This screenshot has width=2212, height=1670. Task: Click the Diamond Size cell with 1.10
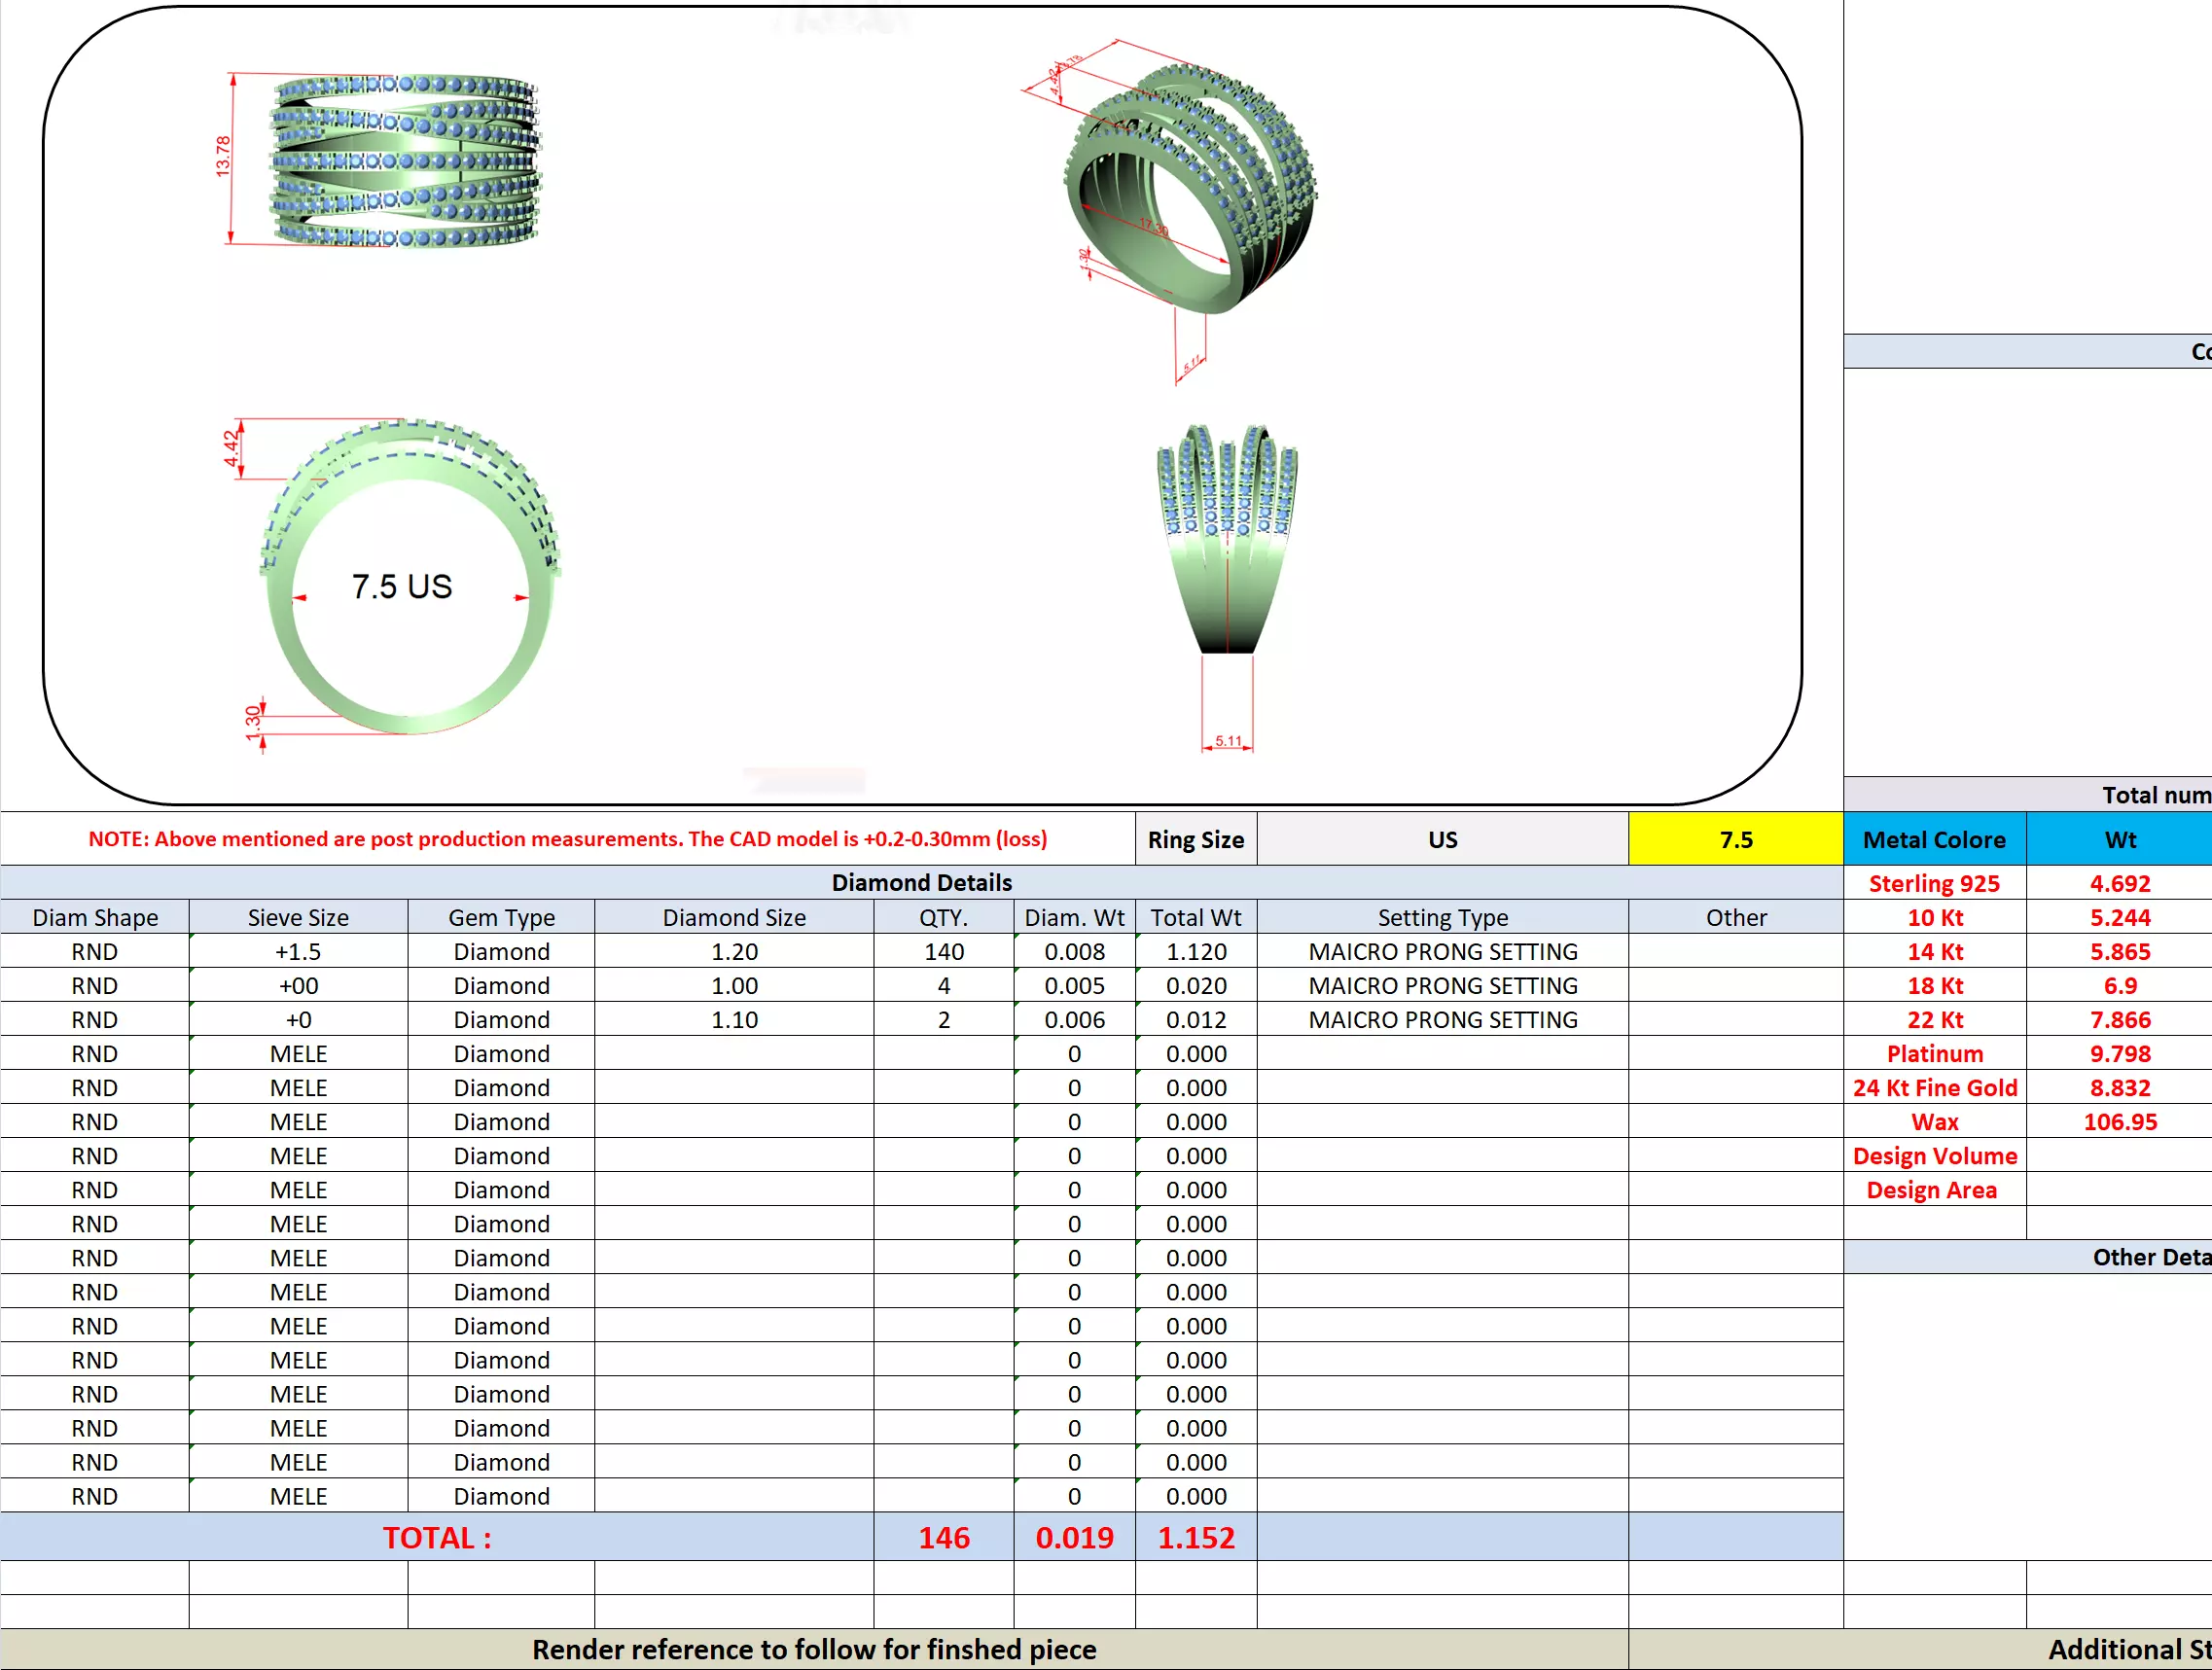coord(733,1019)
